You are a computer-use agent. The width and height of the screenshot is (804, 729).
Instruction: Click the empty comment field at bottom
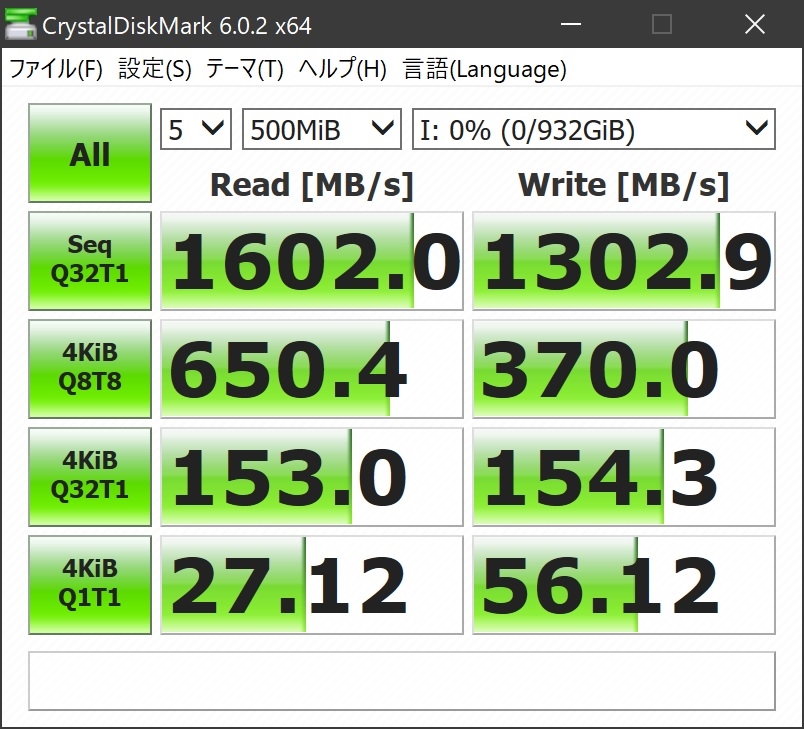click(402, 681)
